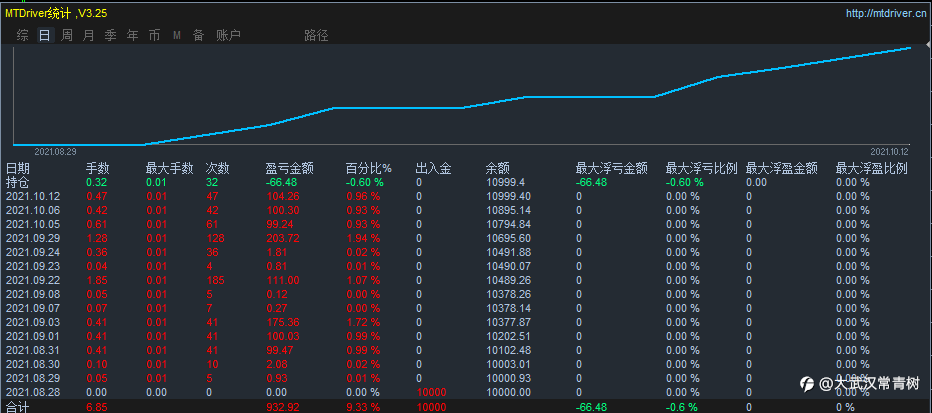The width and height of the screenshot is (932, 413).
Task: Click the 最大浮亏金额 column header
Action: coord(612,169)
